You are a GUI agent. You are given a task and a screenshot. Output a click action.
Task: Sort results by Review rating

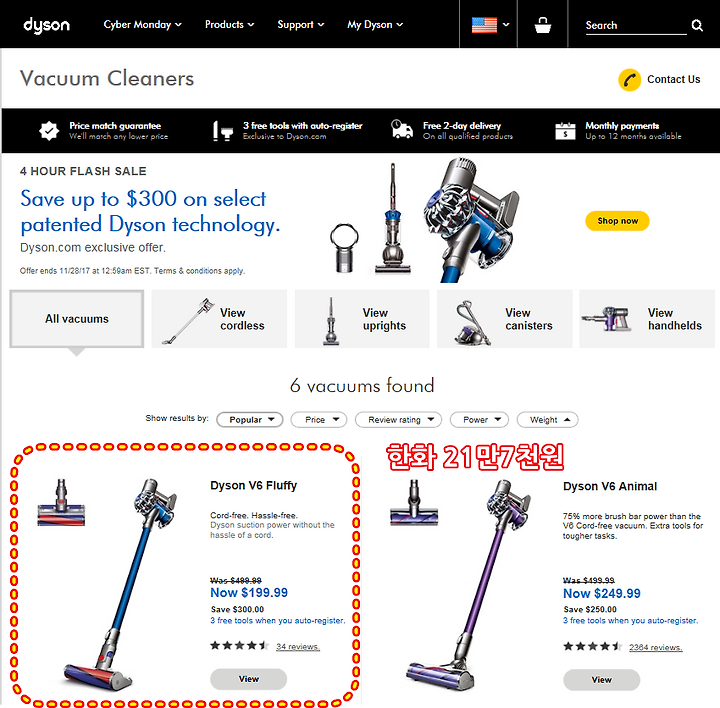[398, 420]
